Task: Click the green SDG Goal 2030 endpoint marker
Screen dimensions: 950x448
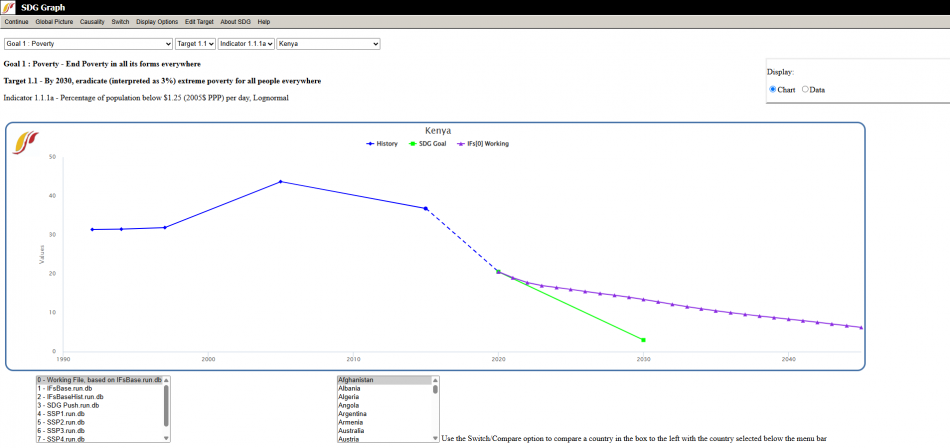Action: 643,340
